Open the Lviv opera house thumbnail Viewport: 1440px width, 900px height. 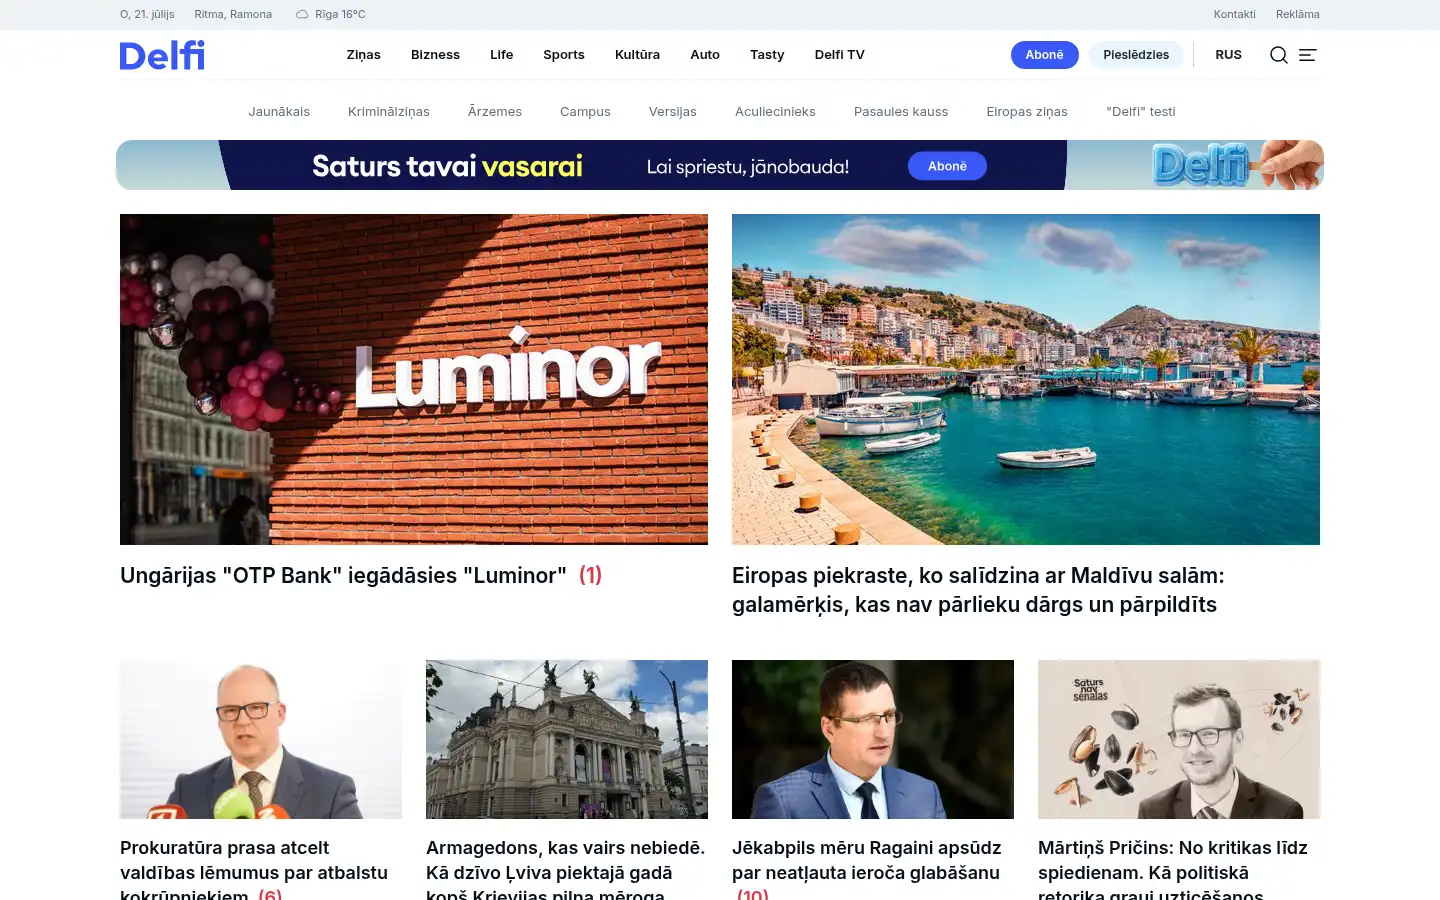pos(567,739)
